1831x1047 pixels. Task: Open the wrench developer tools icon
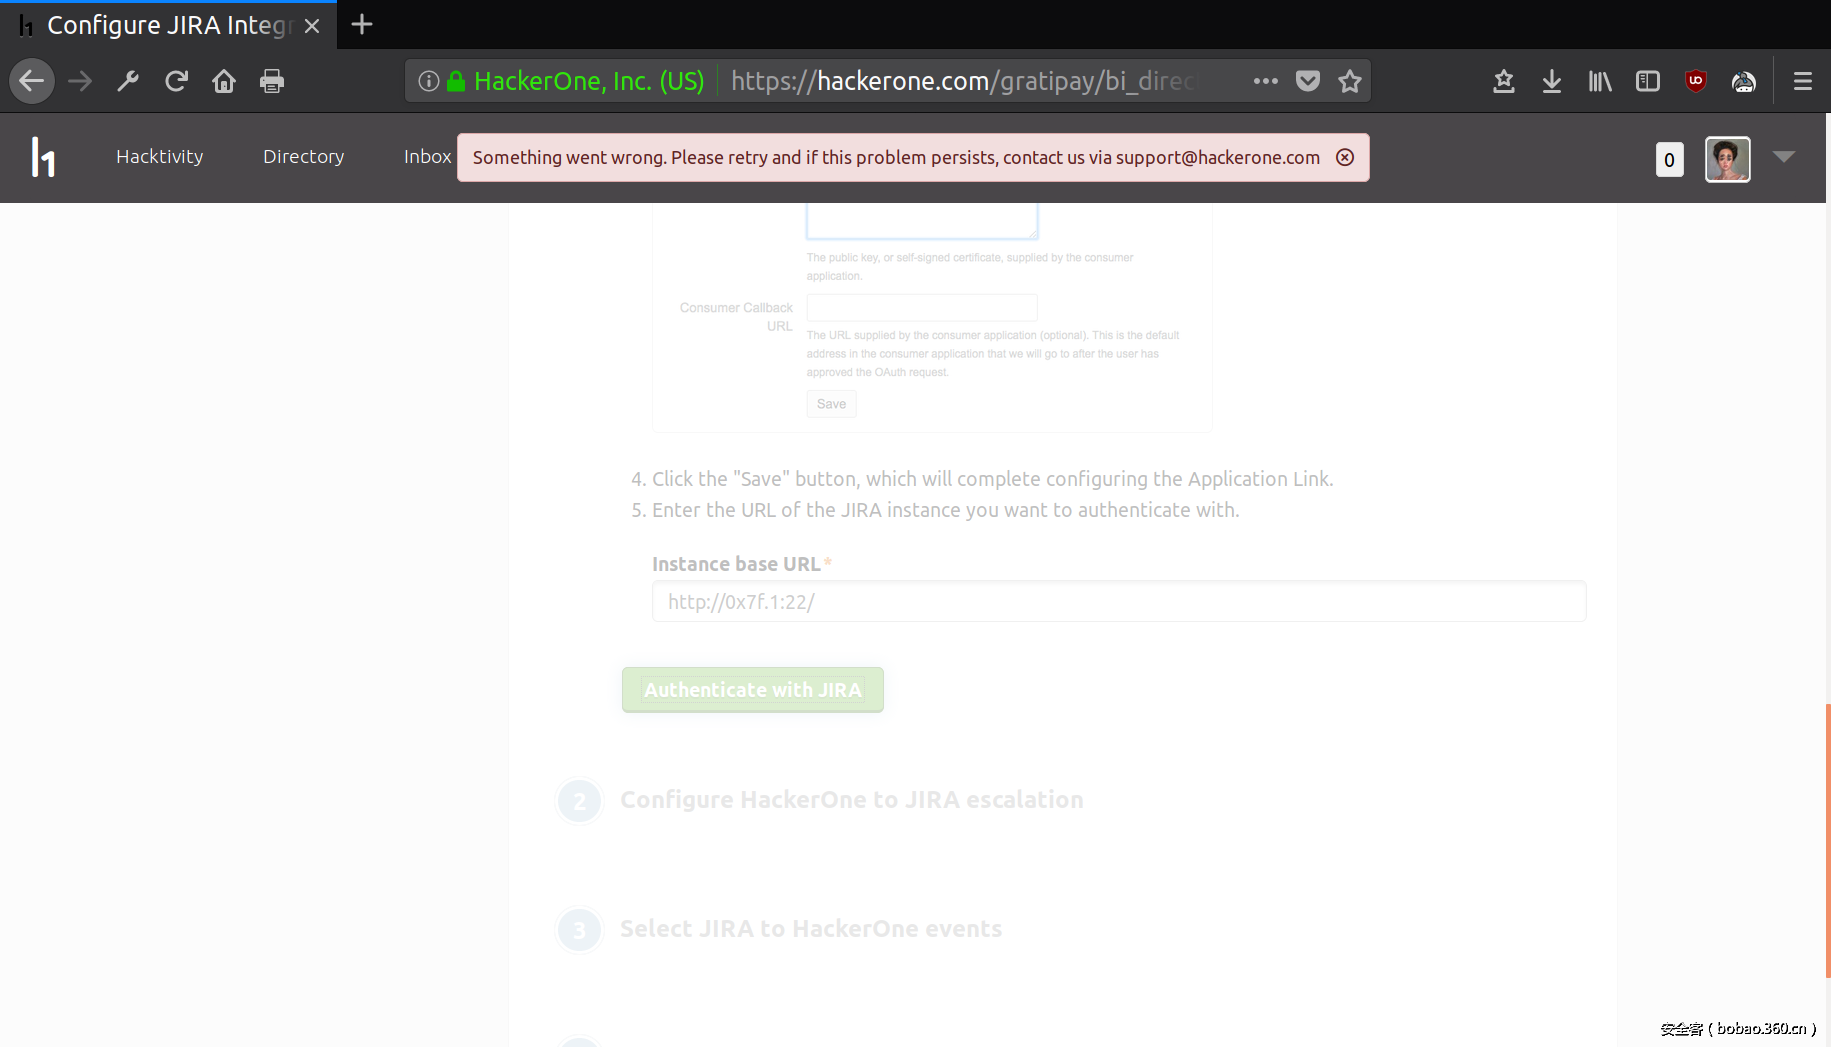128,81
